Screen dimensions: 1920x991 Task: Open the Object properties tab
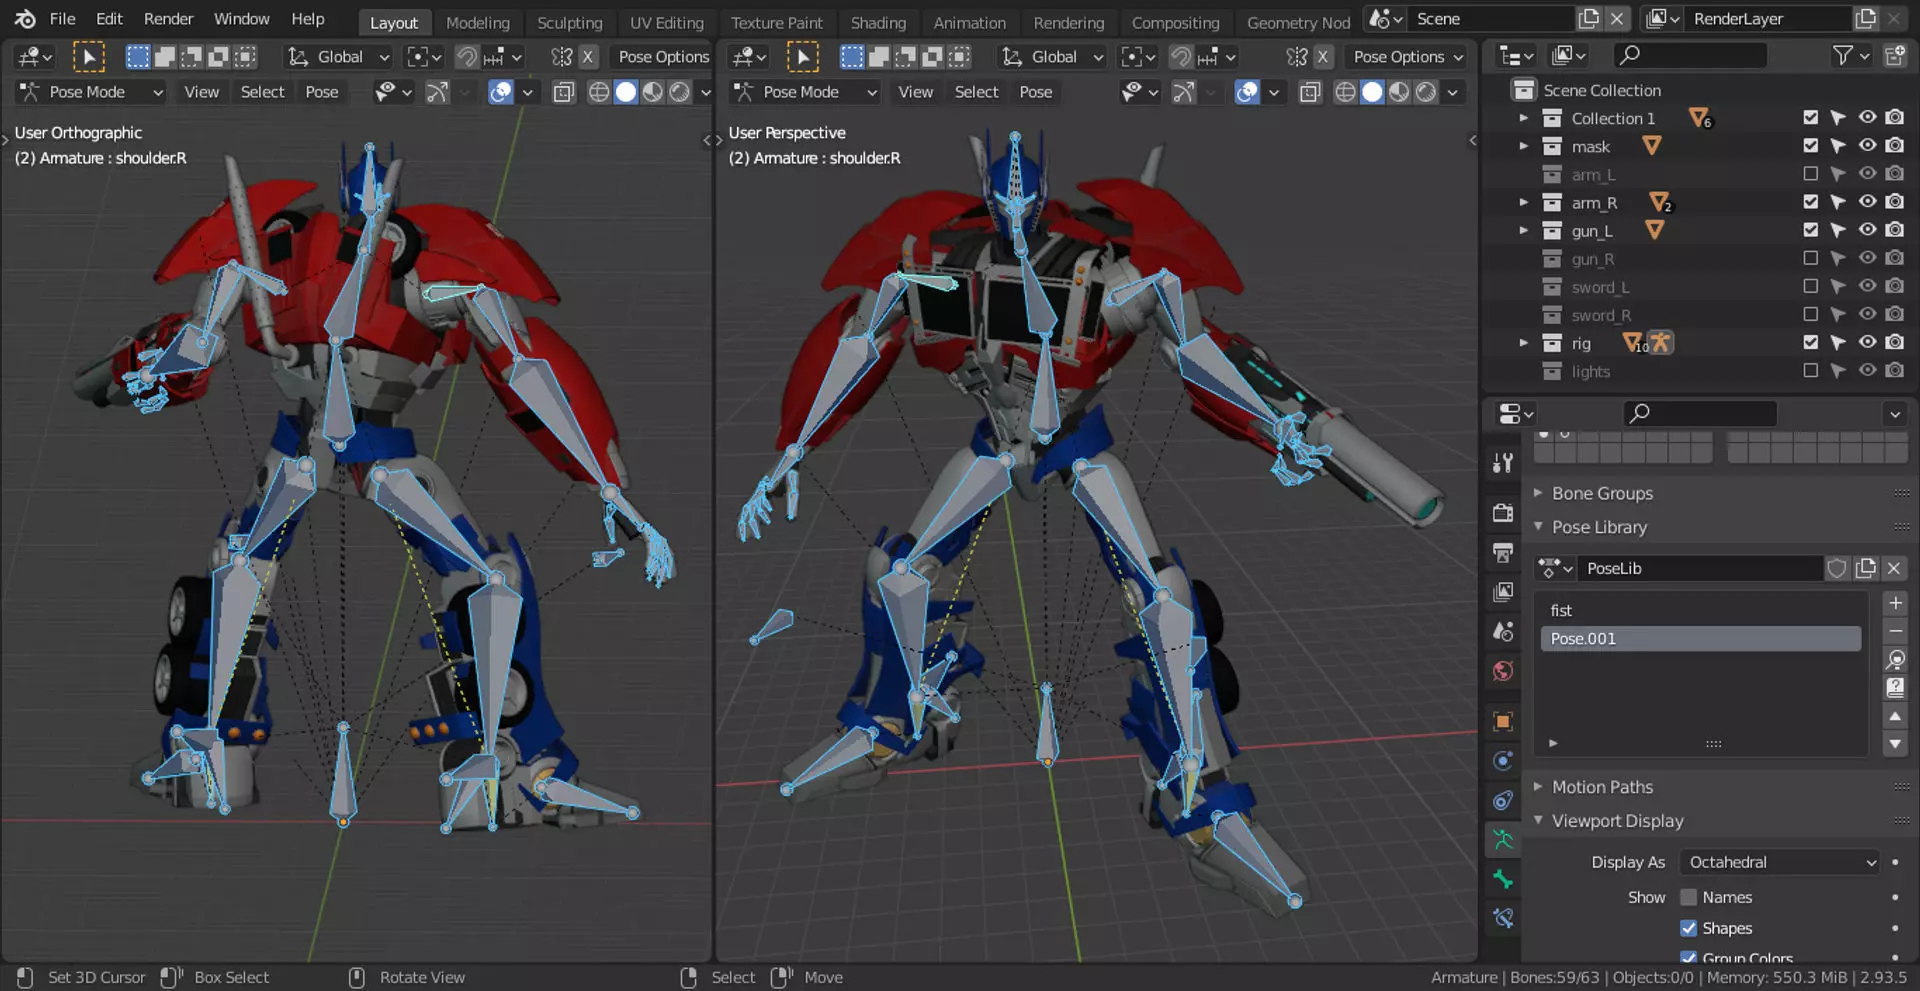1502,721
